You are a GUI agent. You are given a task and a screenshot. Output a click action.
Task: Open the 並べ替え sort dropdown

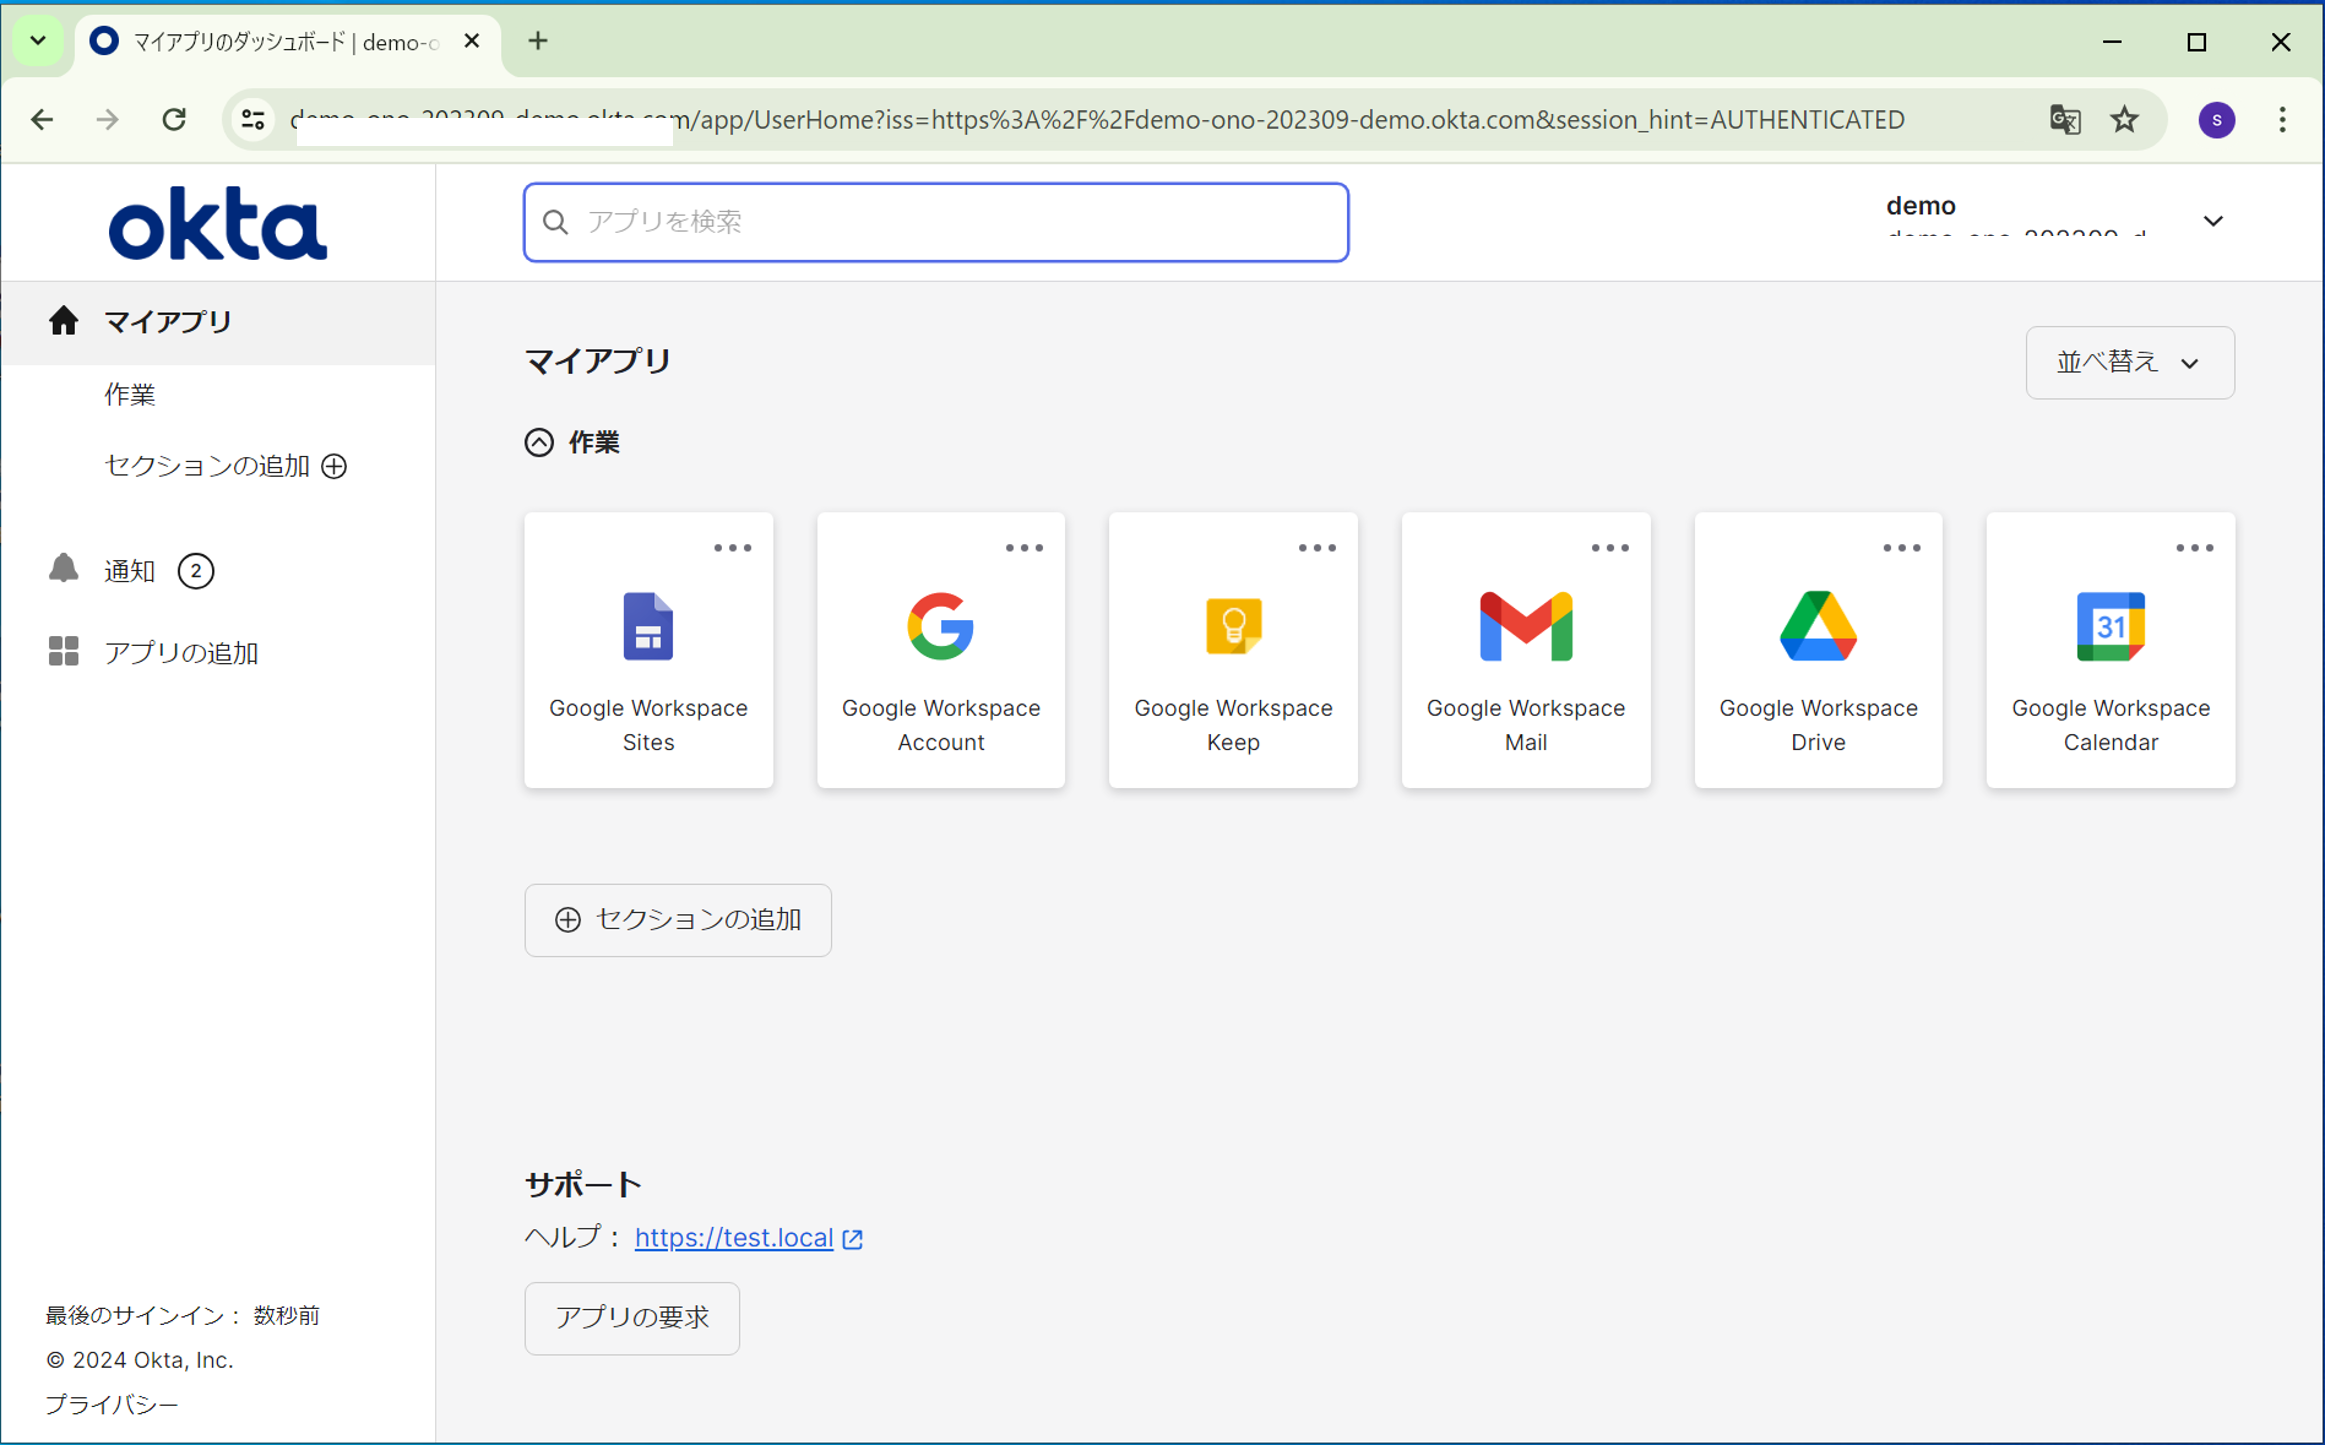pos(2129,362)
